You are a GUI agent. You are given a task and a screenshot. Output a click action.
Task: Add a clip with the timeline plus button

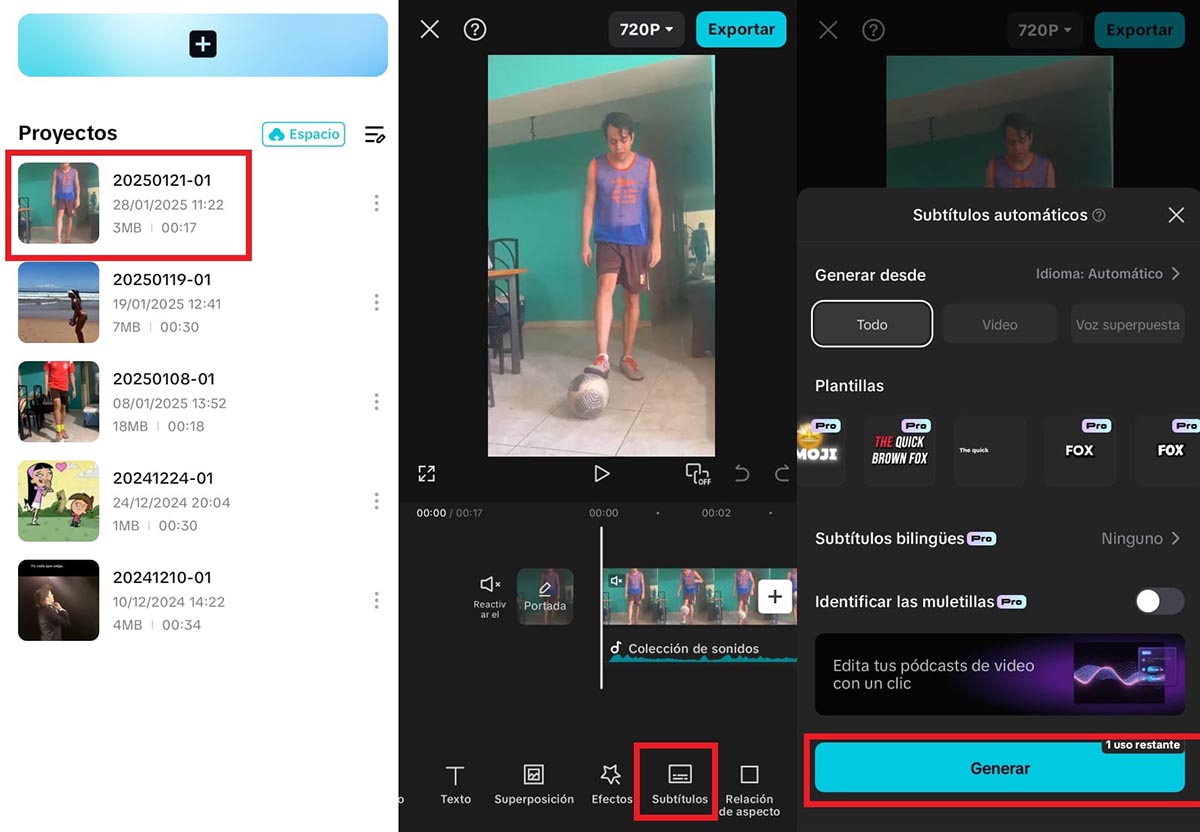pos(775,597)
